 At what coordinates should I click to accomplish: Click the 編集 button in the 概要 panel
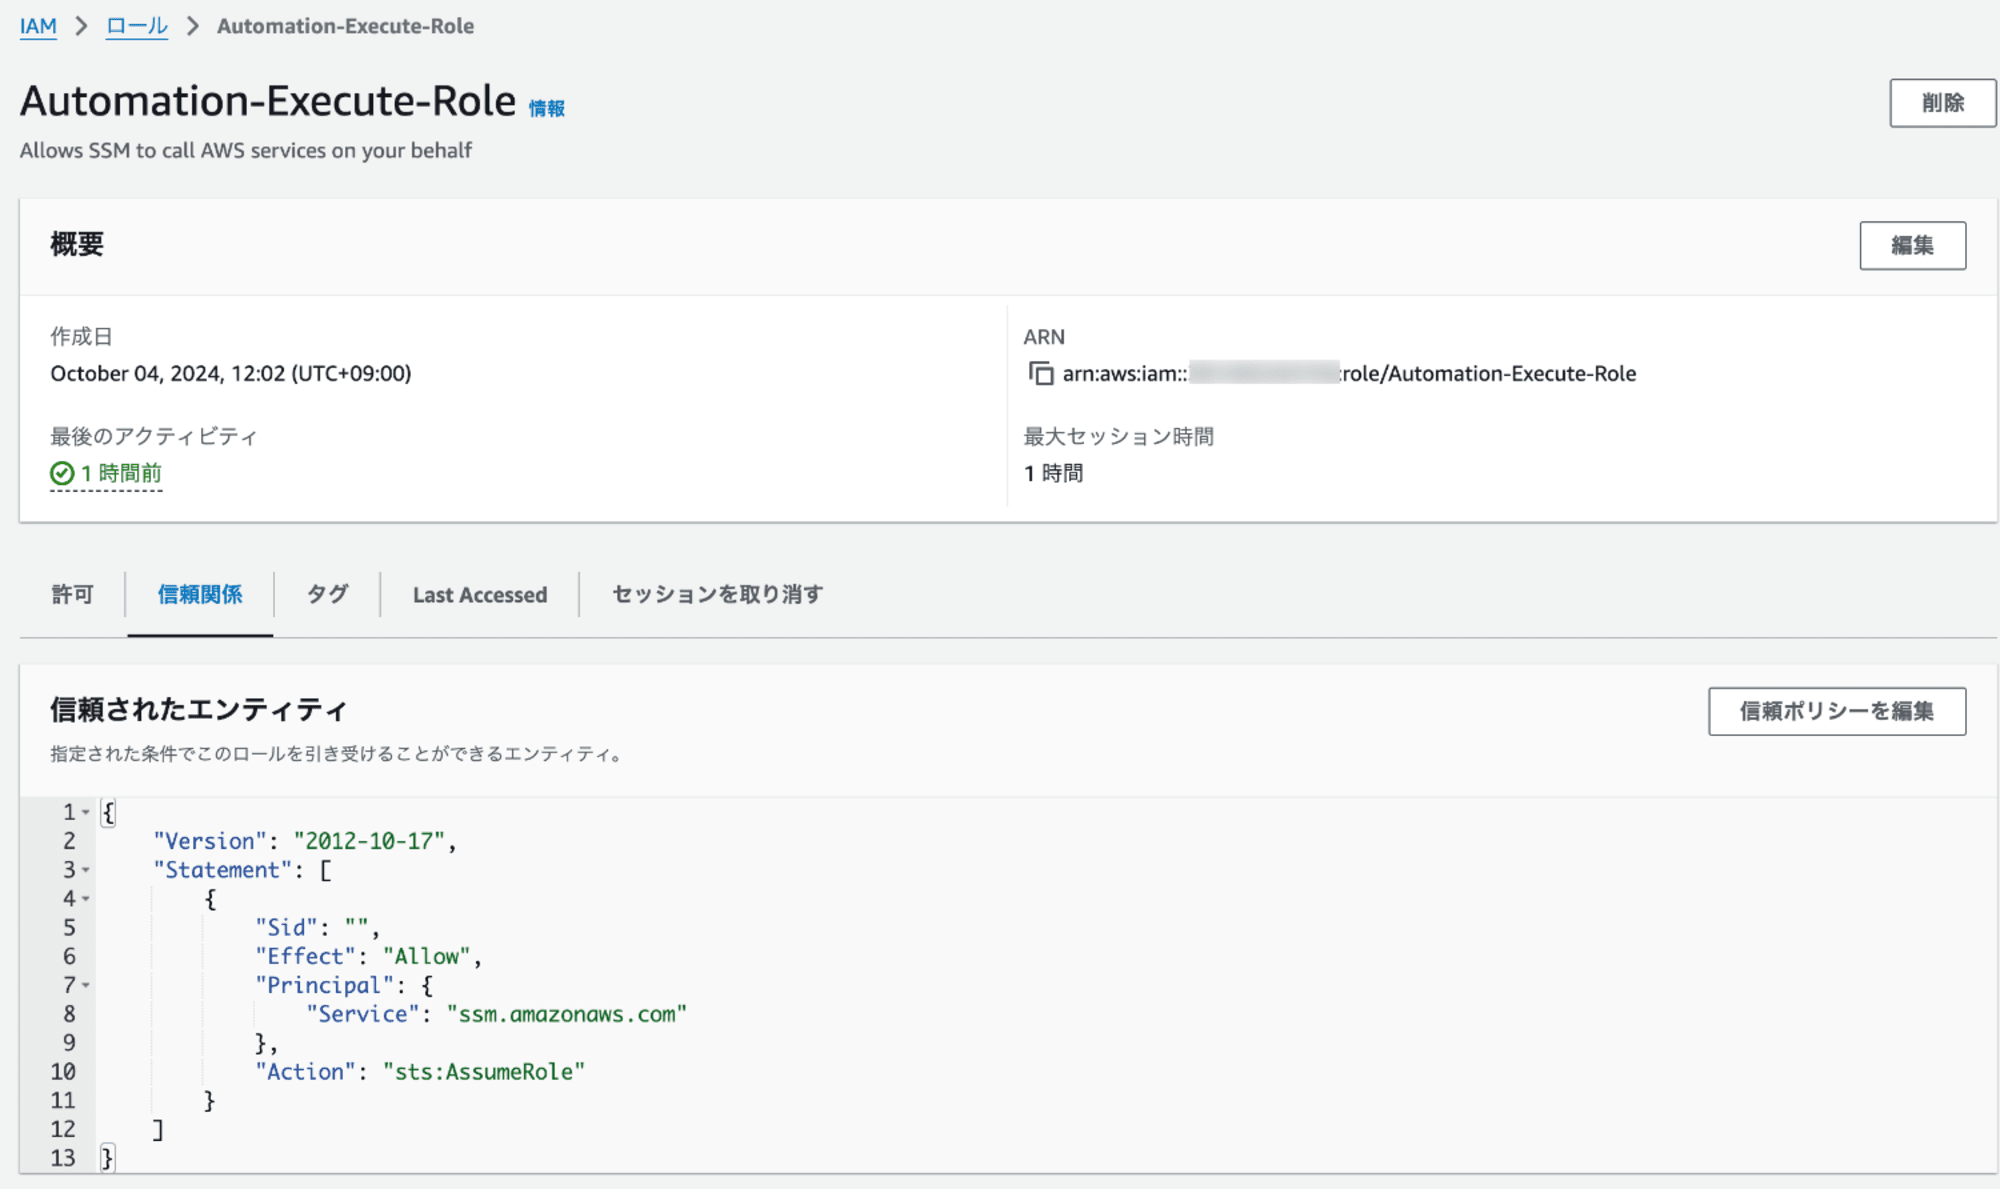(x=1912, y=245)
